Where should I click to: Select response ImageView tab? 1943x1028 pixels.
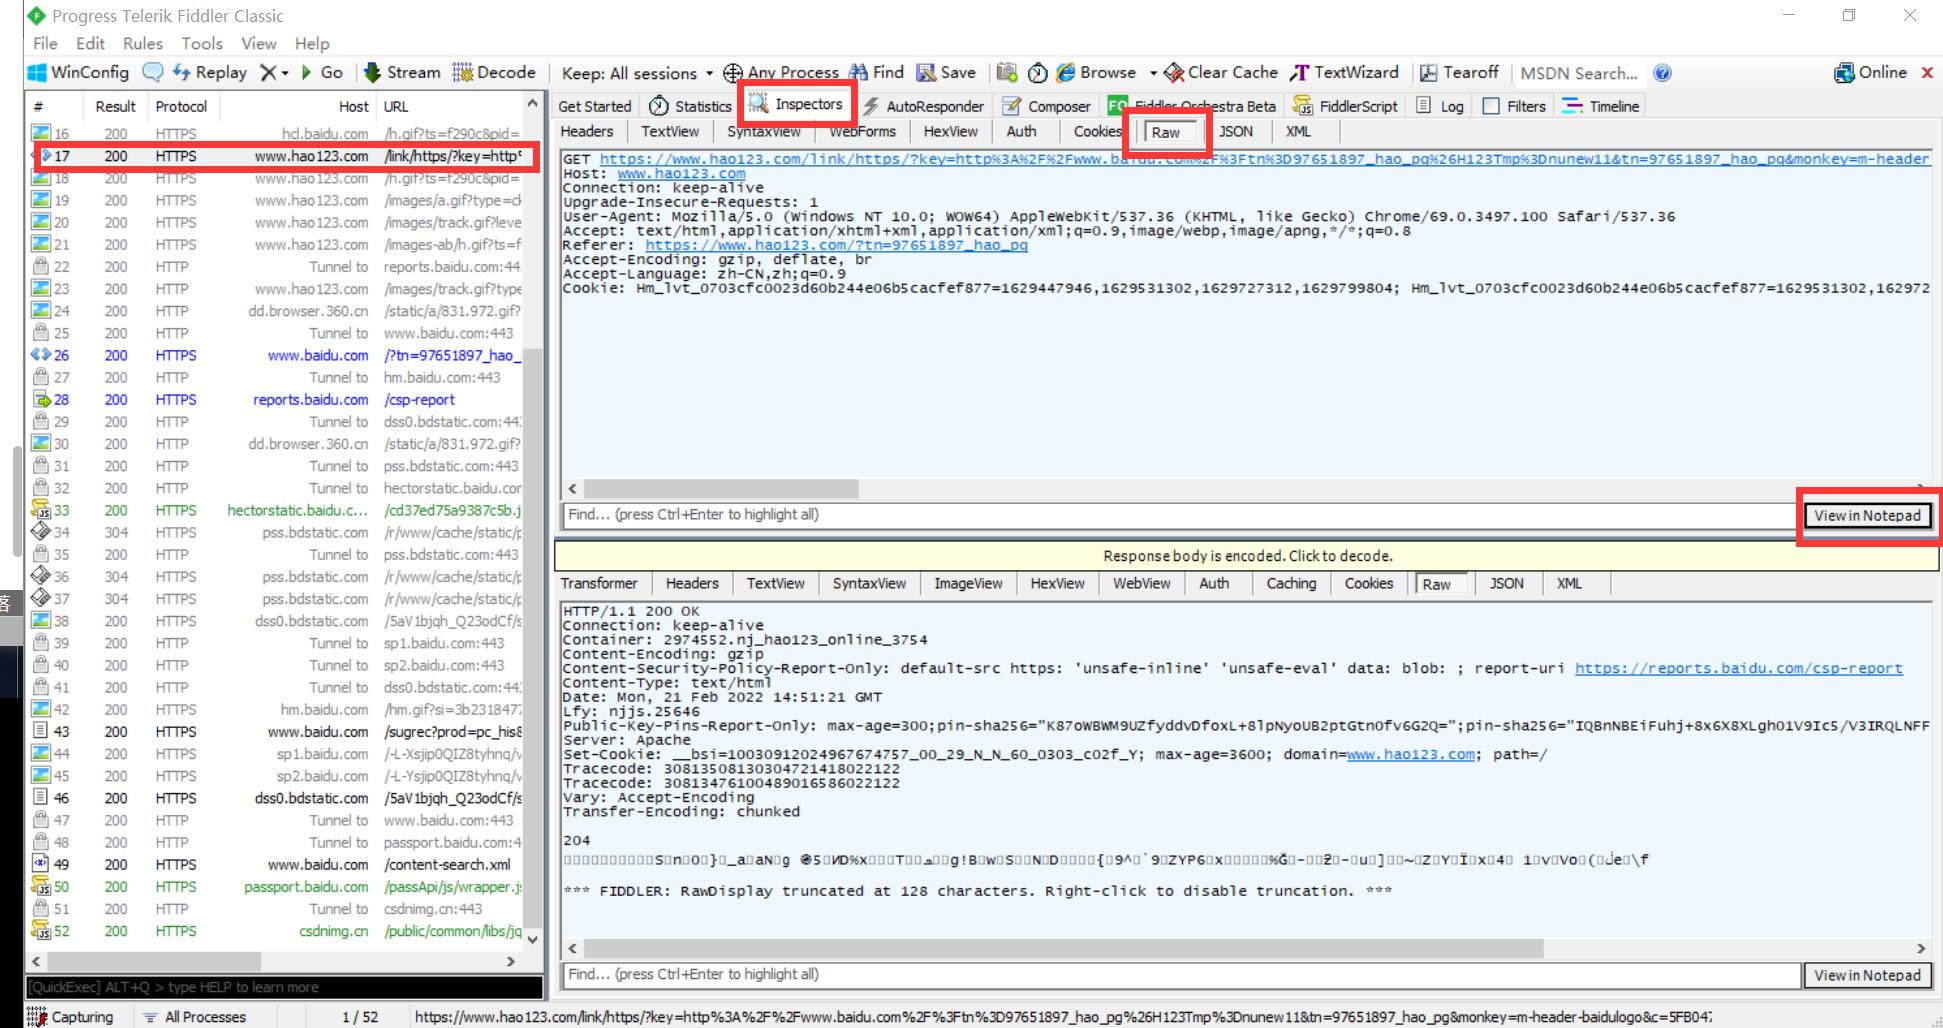968,584
